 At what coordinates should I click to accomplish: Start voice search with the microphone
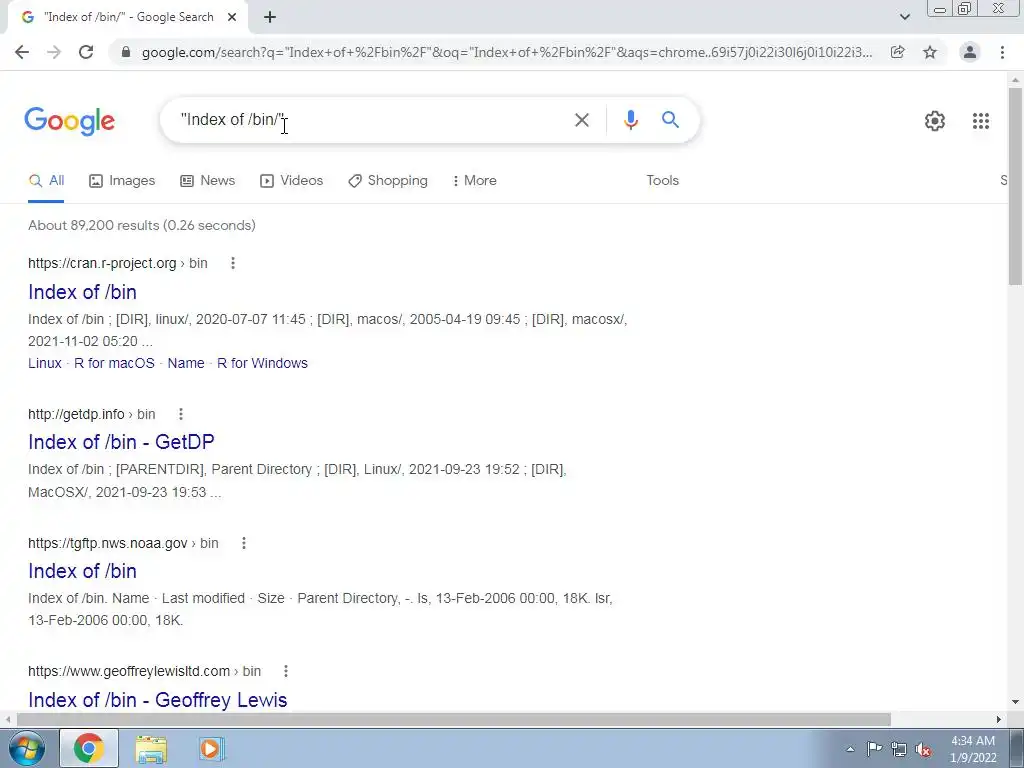(x=630, y=120)
